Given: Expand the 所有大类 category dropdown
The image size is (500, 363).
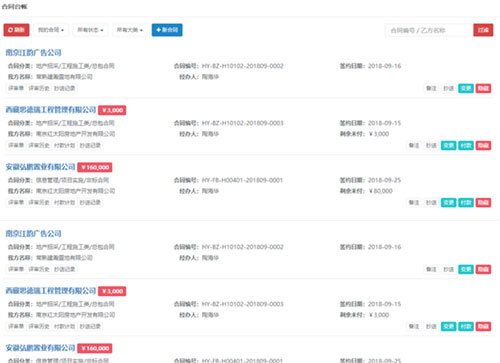Looking at the screenshot, I should 130,30.
